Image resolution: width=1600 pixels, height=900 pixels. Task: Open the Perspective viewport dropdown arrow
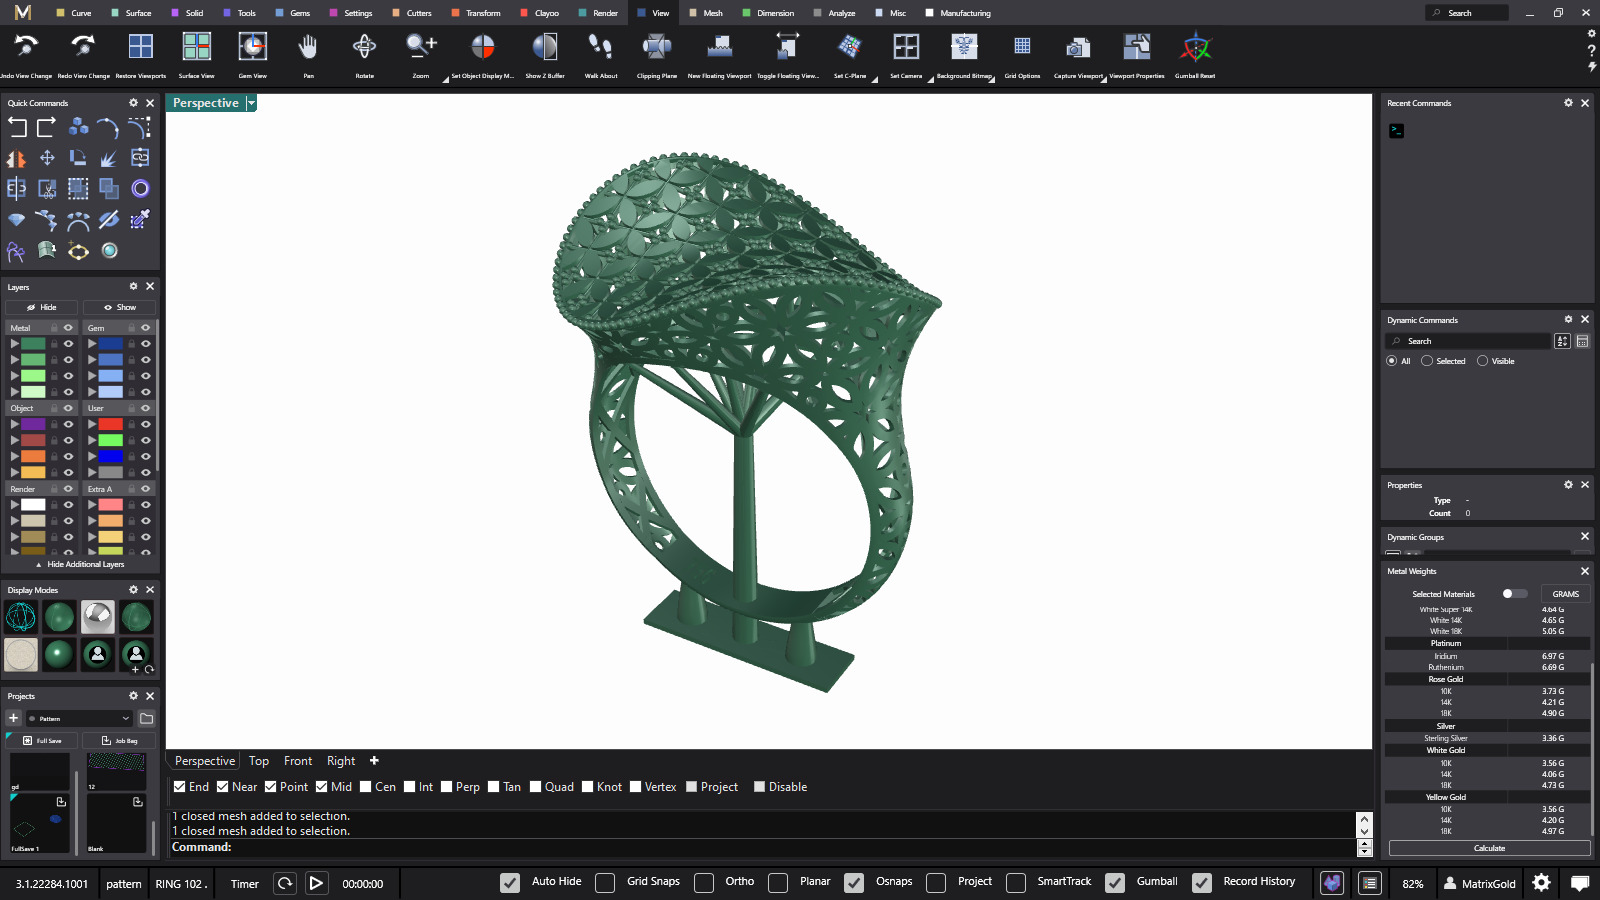(251, 103)
